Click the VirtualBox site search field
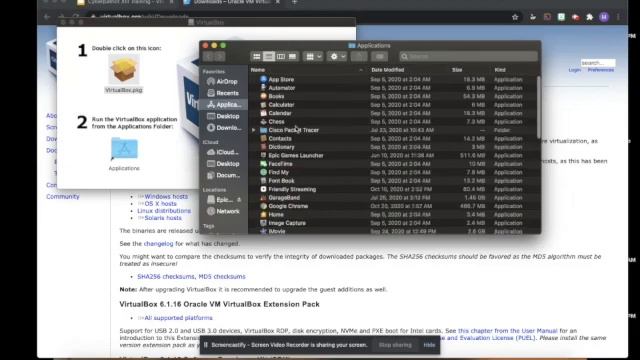The width and height of the screenshot is (640, 360). (598, 63)
